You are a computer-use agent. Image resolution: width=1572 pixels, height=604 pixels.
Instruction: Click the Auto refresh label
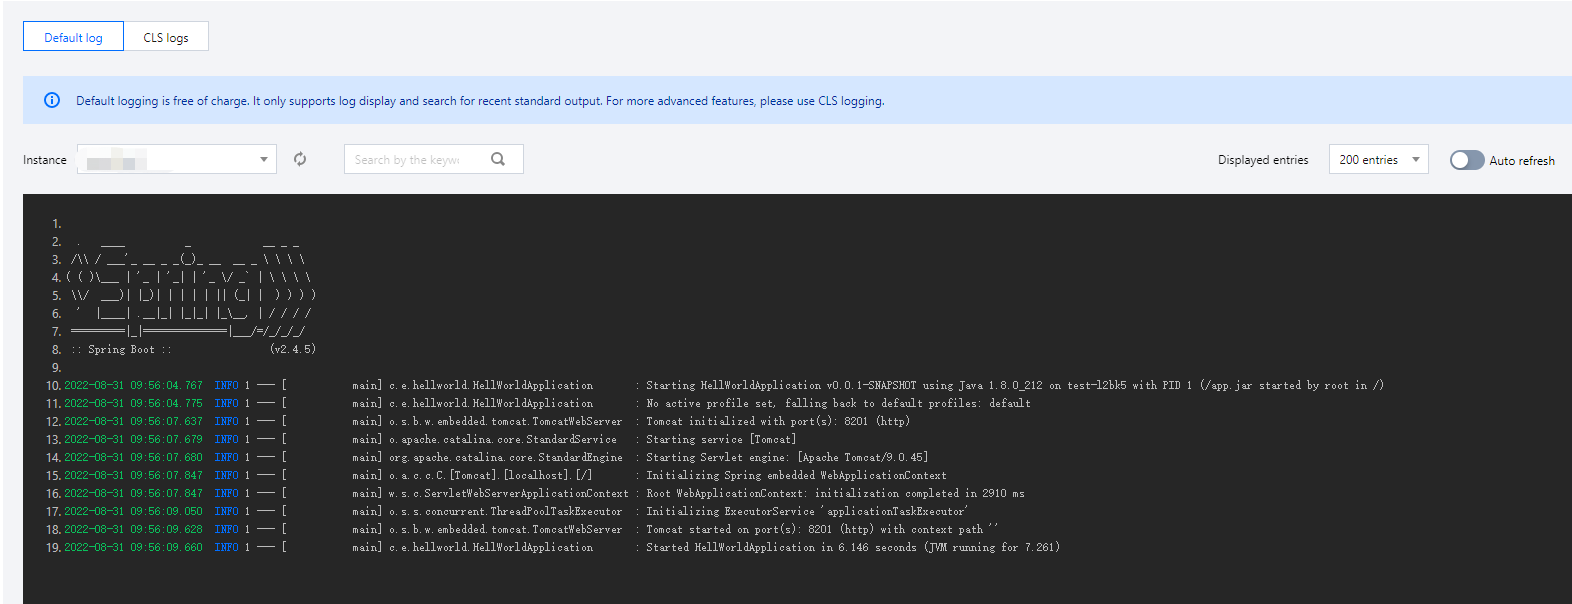(x=1521, y=160)
